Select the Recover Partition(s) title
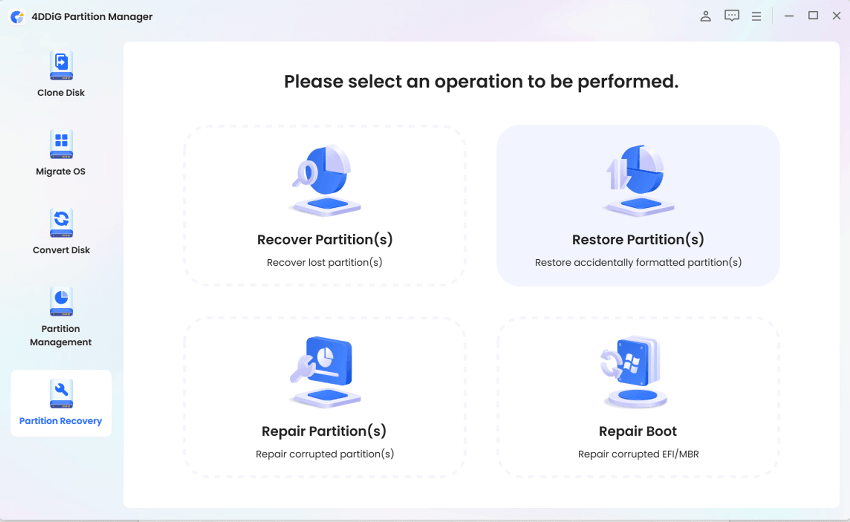 325,240
